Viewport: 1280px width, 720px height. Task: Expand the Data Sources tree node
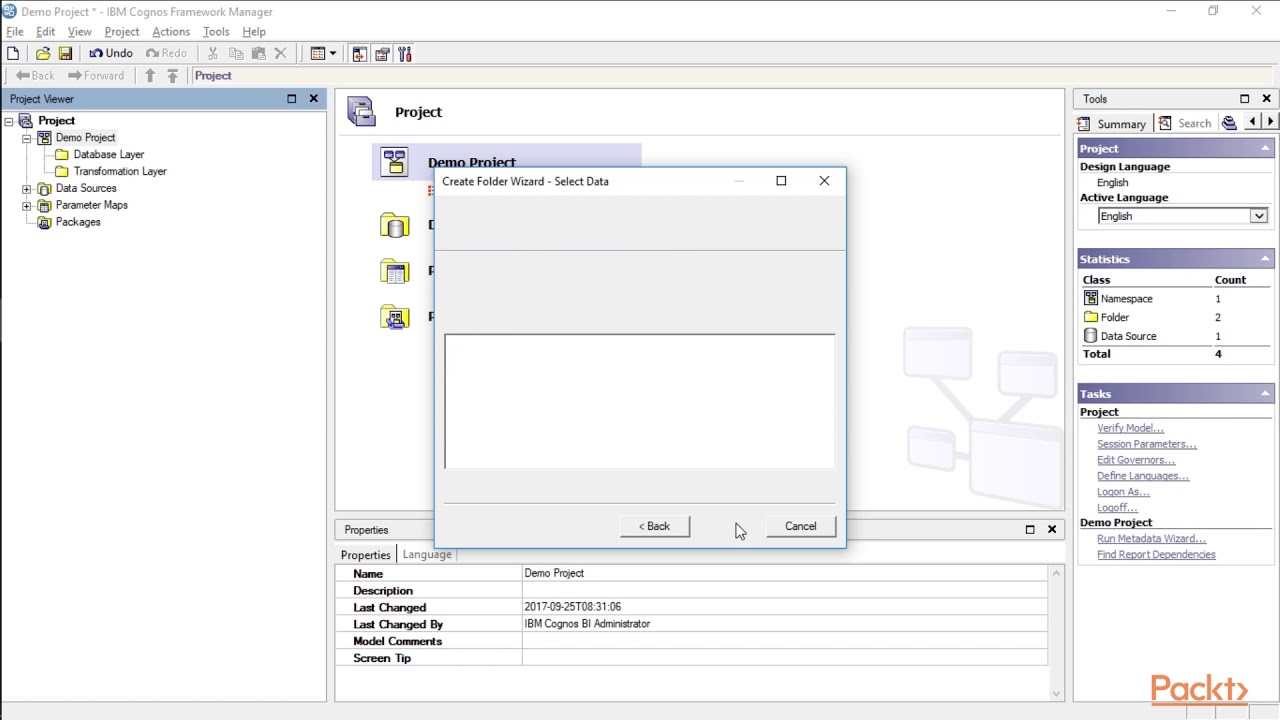click(x=27, y=189)
